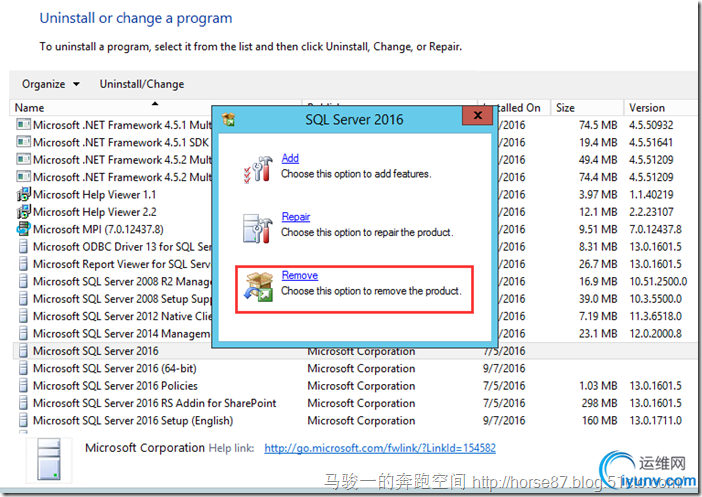Click icon of Microsoft .NET Framework 4.5.1 SDK
Screen dimensions: 702x497
pos(23,142)
